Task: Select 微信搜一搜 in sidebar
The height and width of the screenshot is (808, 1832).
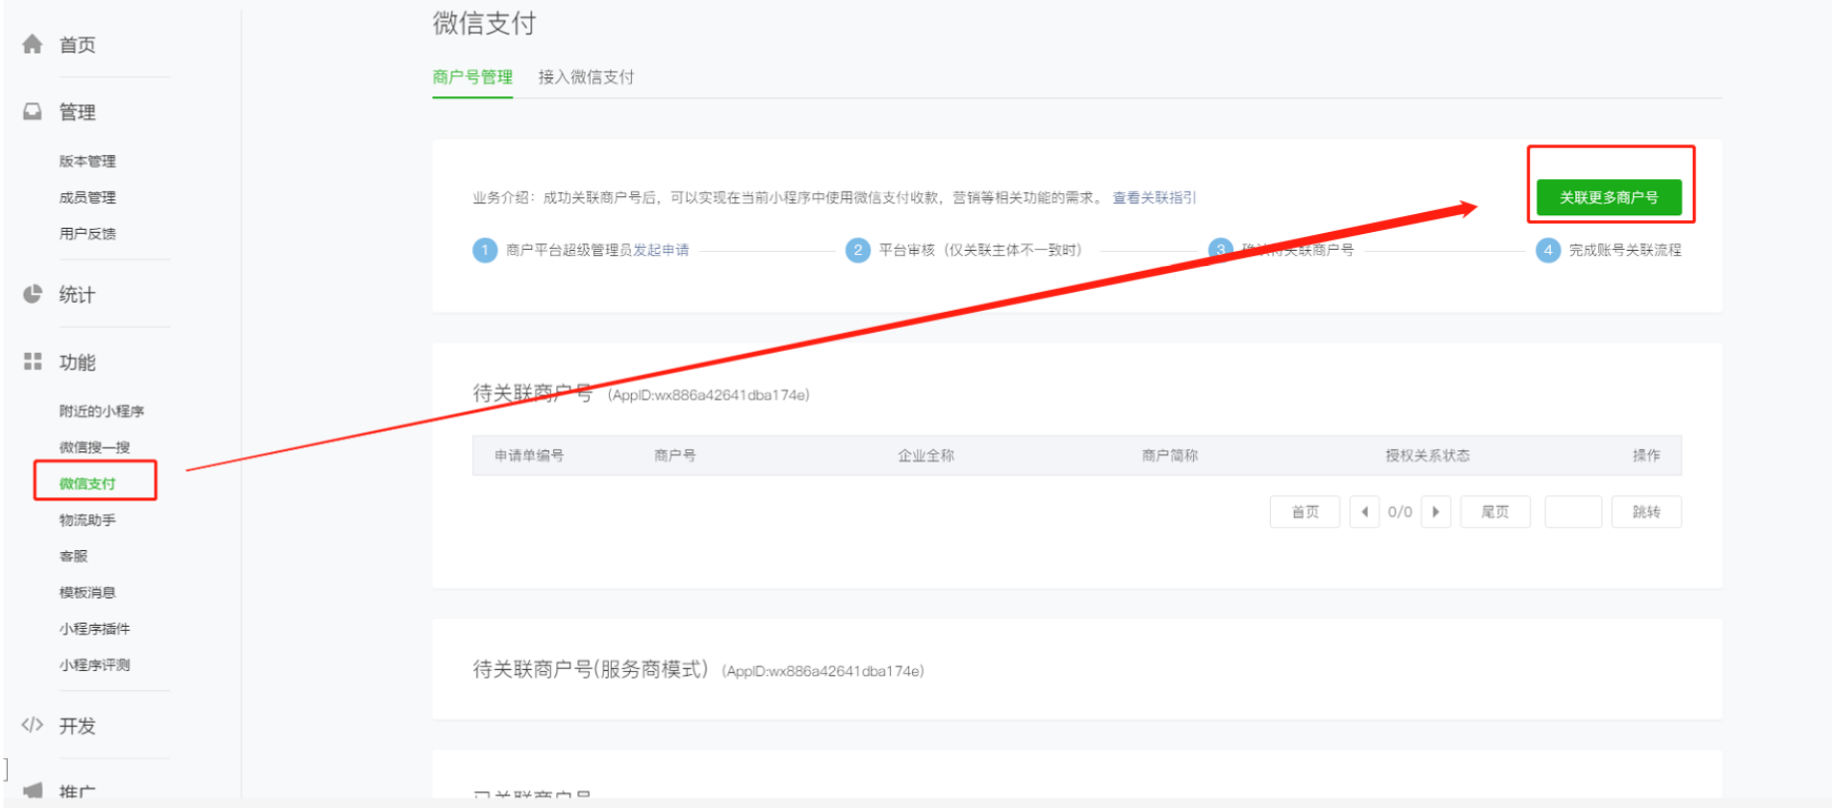Action: (94, 447)
